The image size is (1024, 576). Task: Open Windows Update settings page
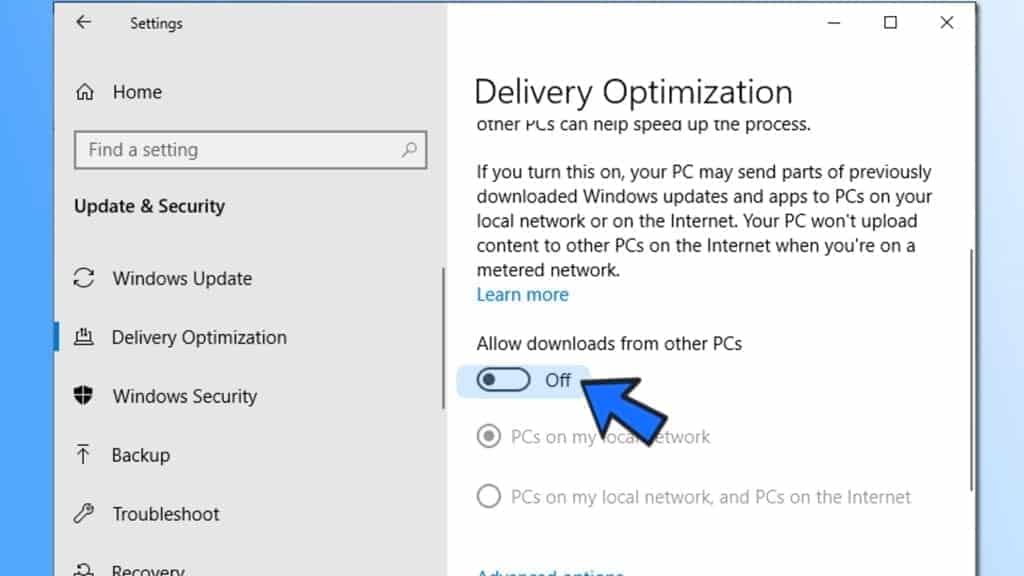182,279
